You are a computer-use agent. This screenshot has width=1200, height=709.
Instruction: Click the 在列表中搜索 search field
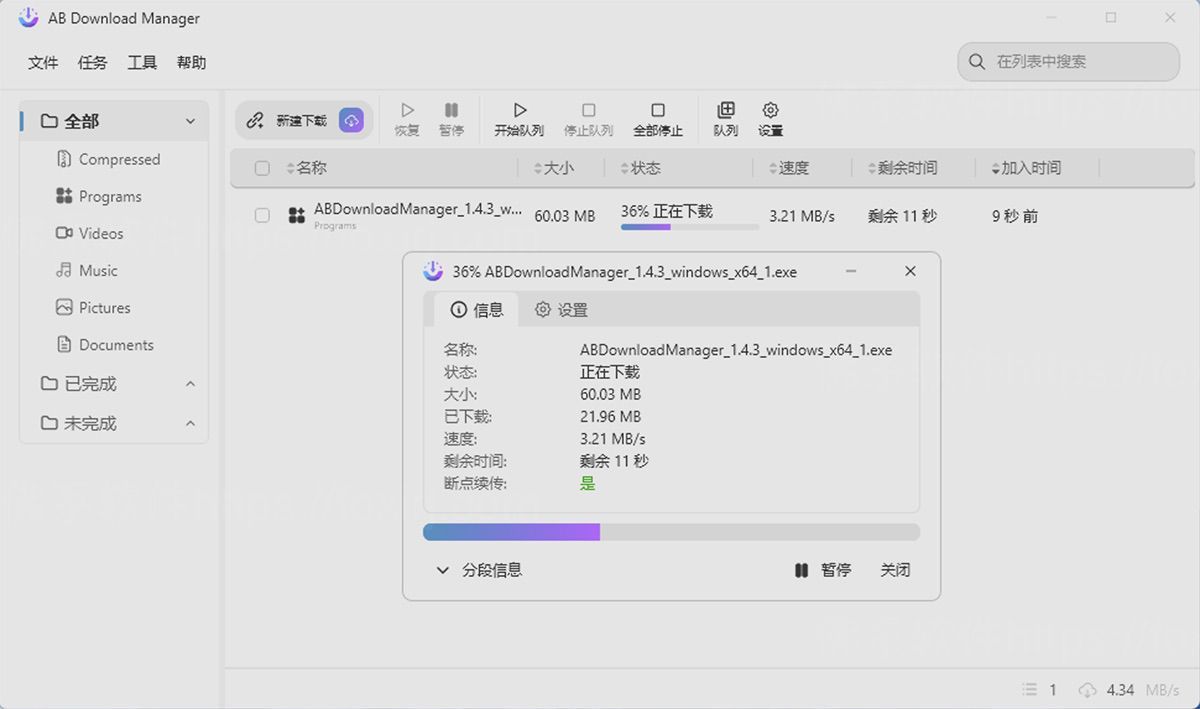1067,61
